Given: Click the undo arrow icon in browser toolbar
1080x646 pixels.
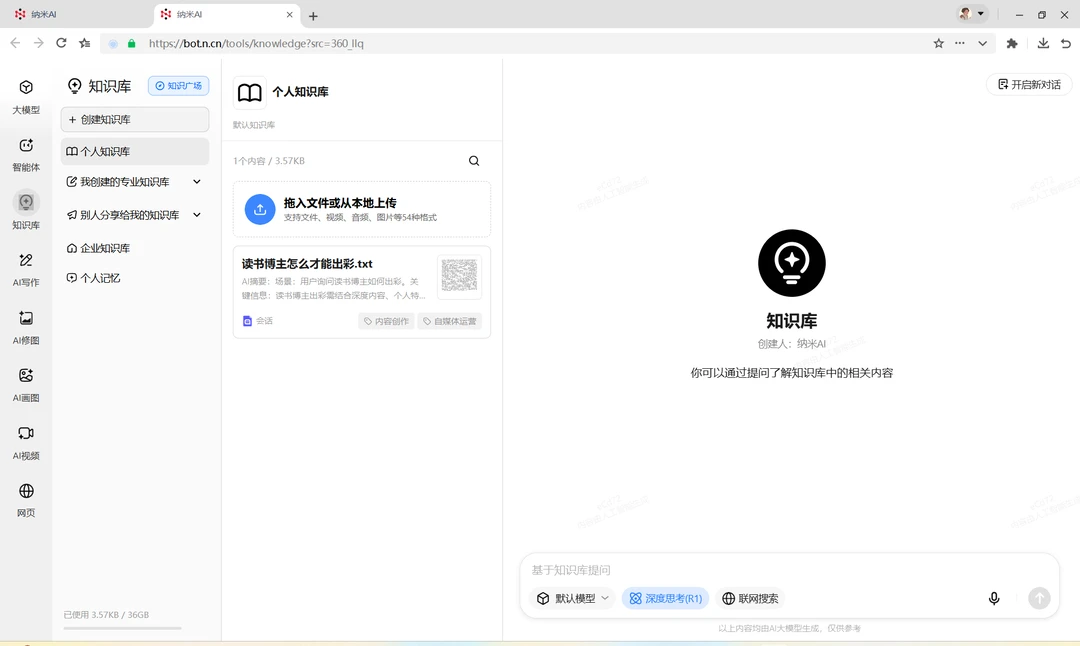Looking at the screenshot, I should click(1066, 43).
